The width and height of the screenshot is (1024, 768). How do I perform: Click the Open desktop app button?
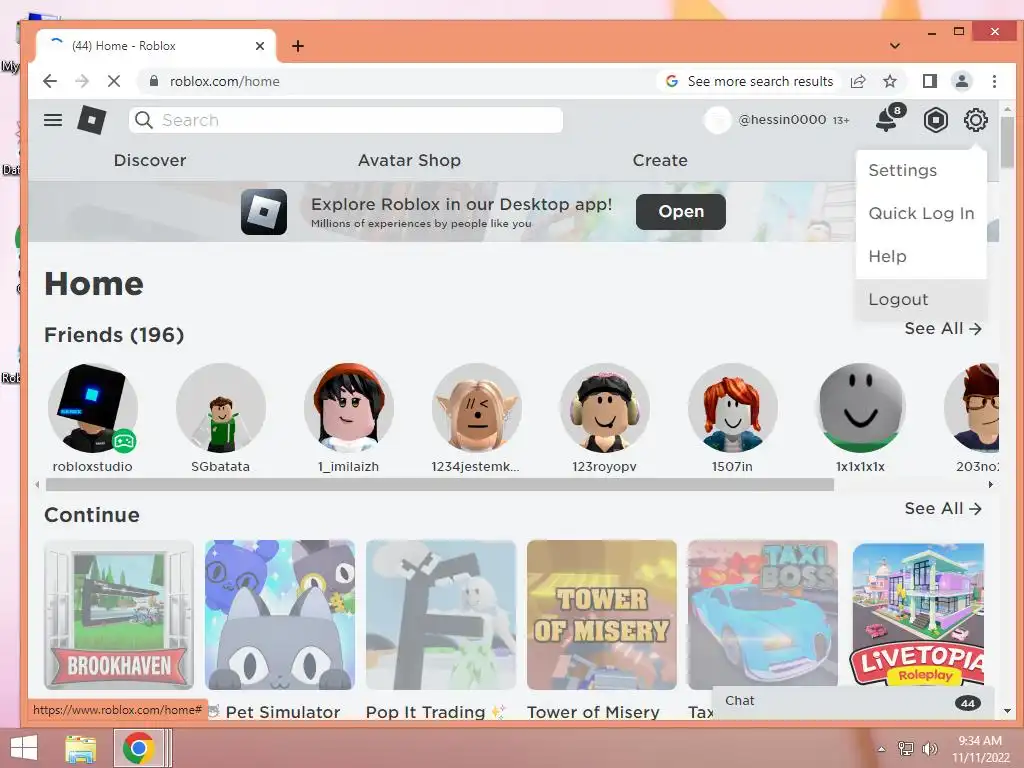tap(680, 212)
